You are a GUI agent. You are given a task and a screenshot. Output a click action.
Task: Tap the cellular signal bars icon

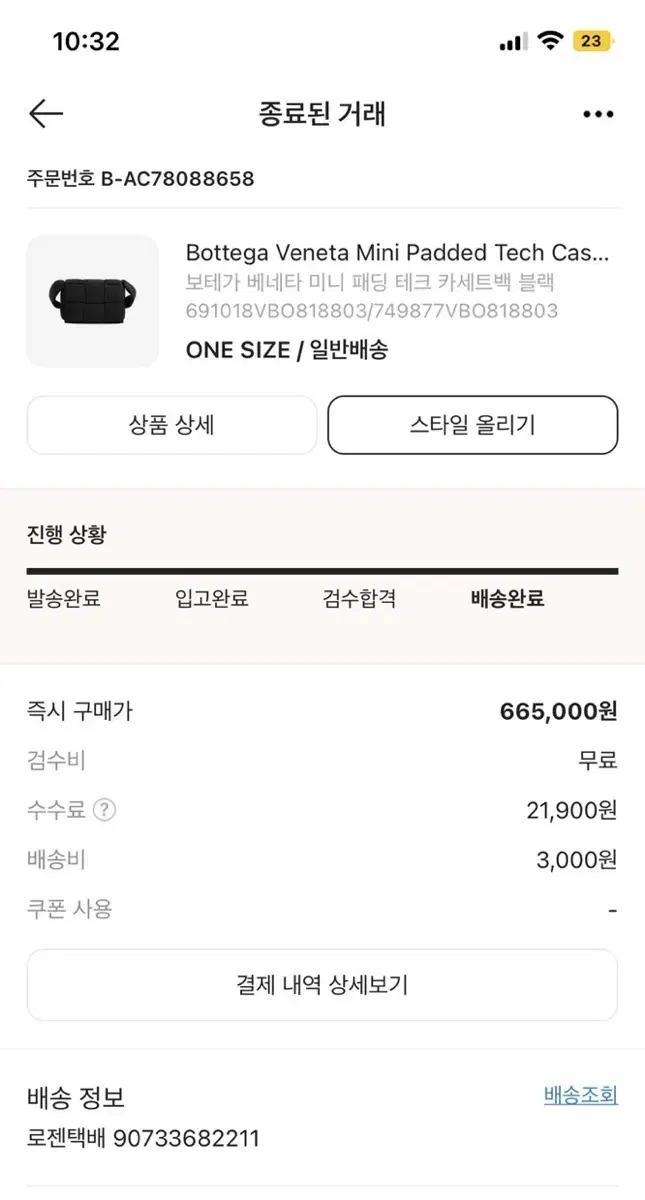(x=511, y=42)
